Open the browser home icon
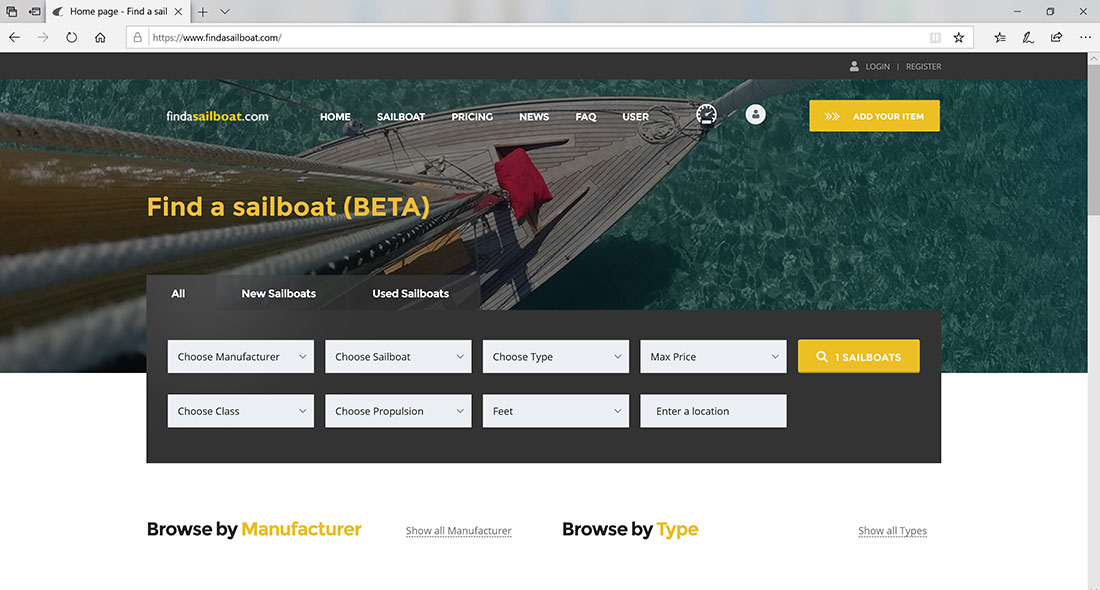This screenshot has width=1100, height=590. (100, 37)
